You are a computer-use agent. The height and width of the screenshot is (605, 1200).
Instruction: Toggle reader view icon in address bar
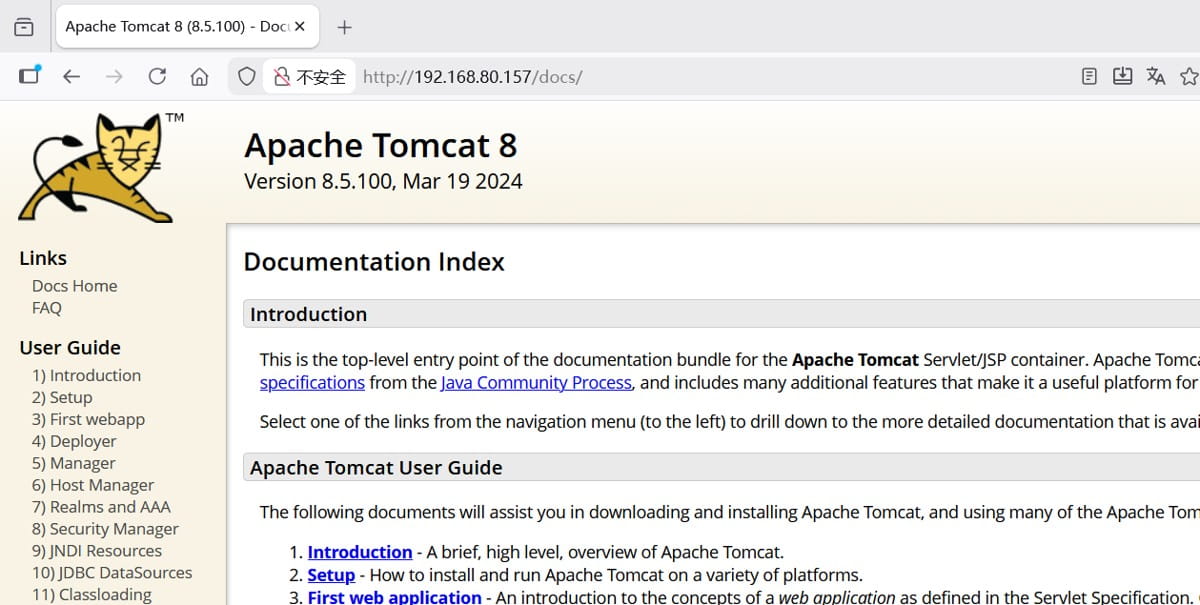1089,76
